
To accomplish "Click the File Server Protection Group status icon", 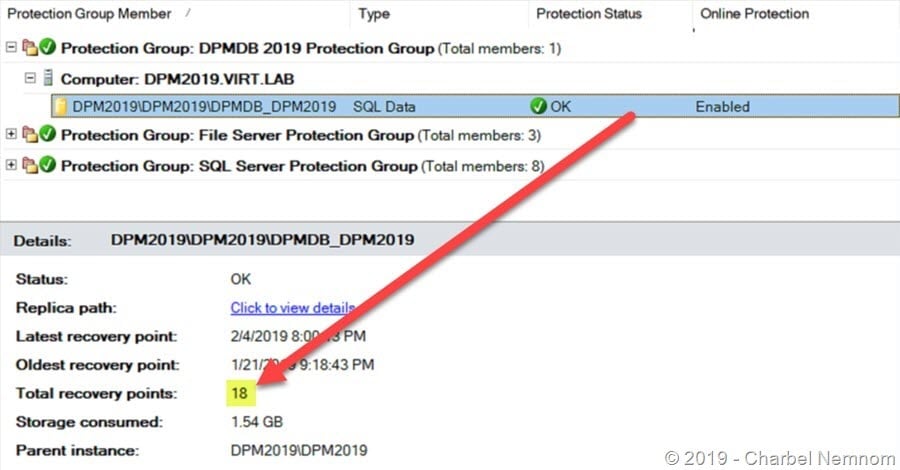I will pos(48,134).
